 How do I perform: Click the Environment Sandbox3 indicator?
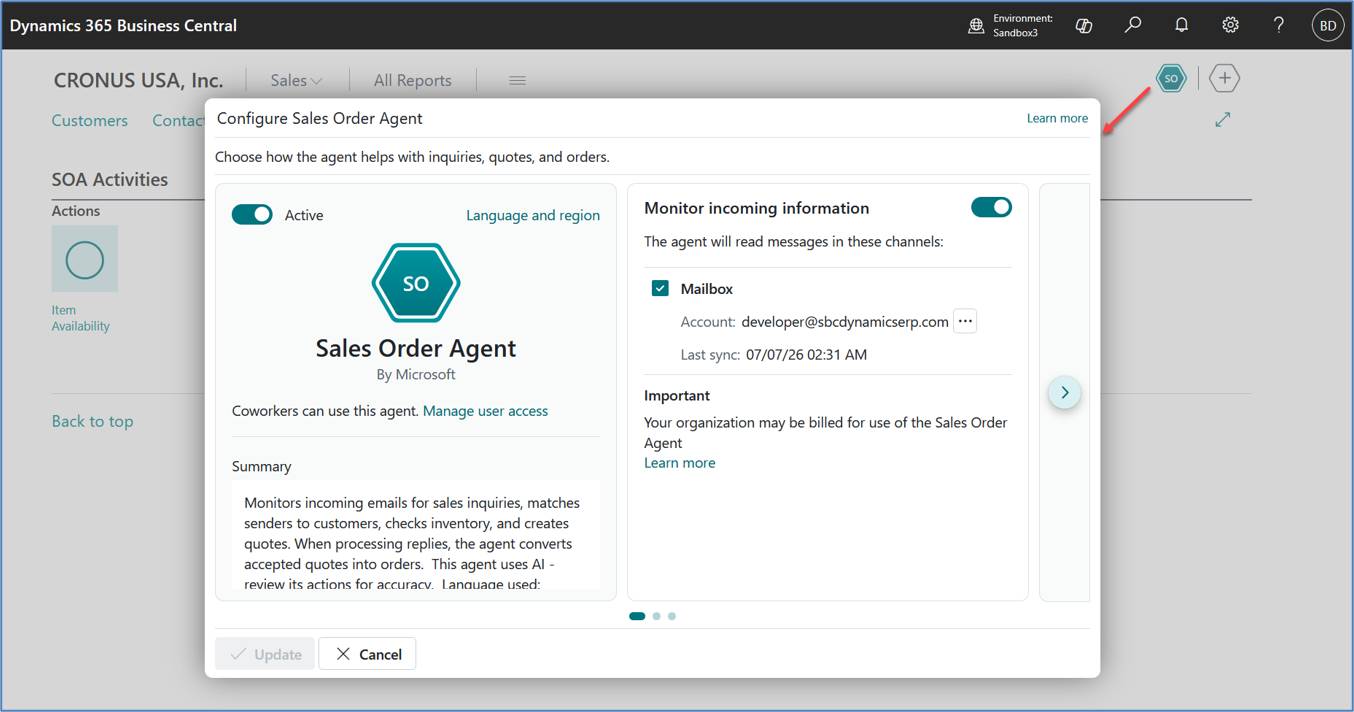point(1010,26)
